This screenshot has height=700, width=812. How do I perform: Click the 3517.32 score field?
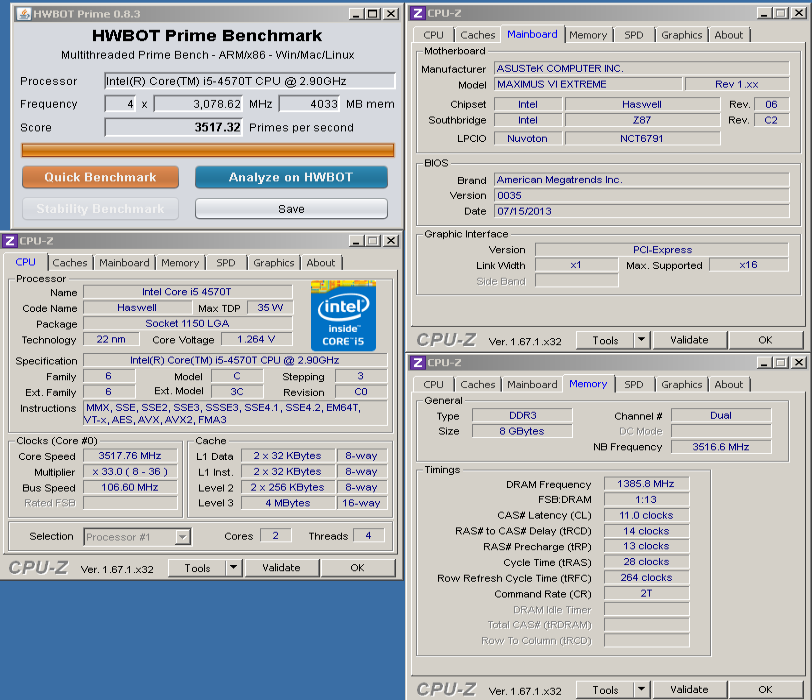pyautogui.click(x=173, y=127)
